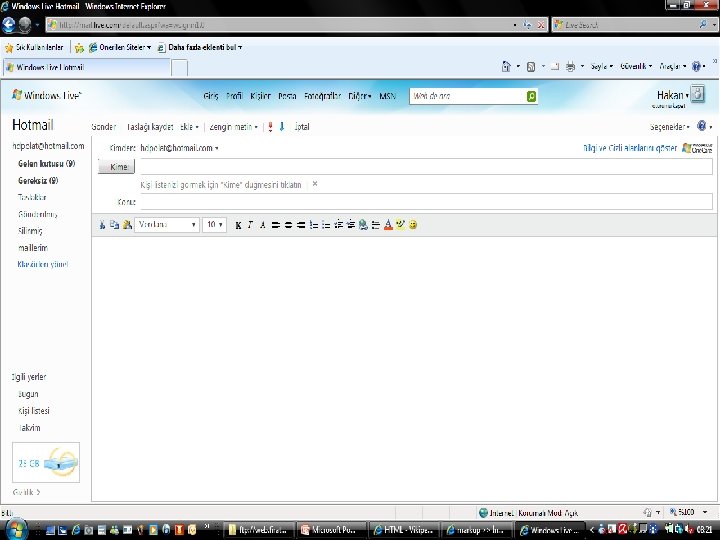Open the highlight color picker

[x=400, y=225]
